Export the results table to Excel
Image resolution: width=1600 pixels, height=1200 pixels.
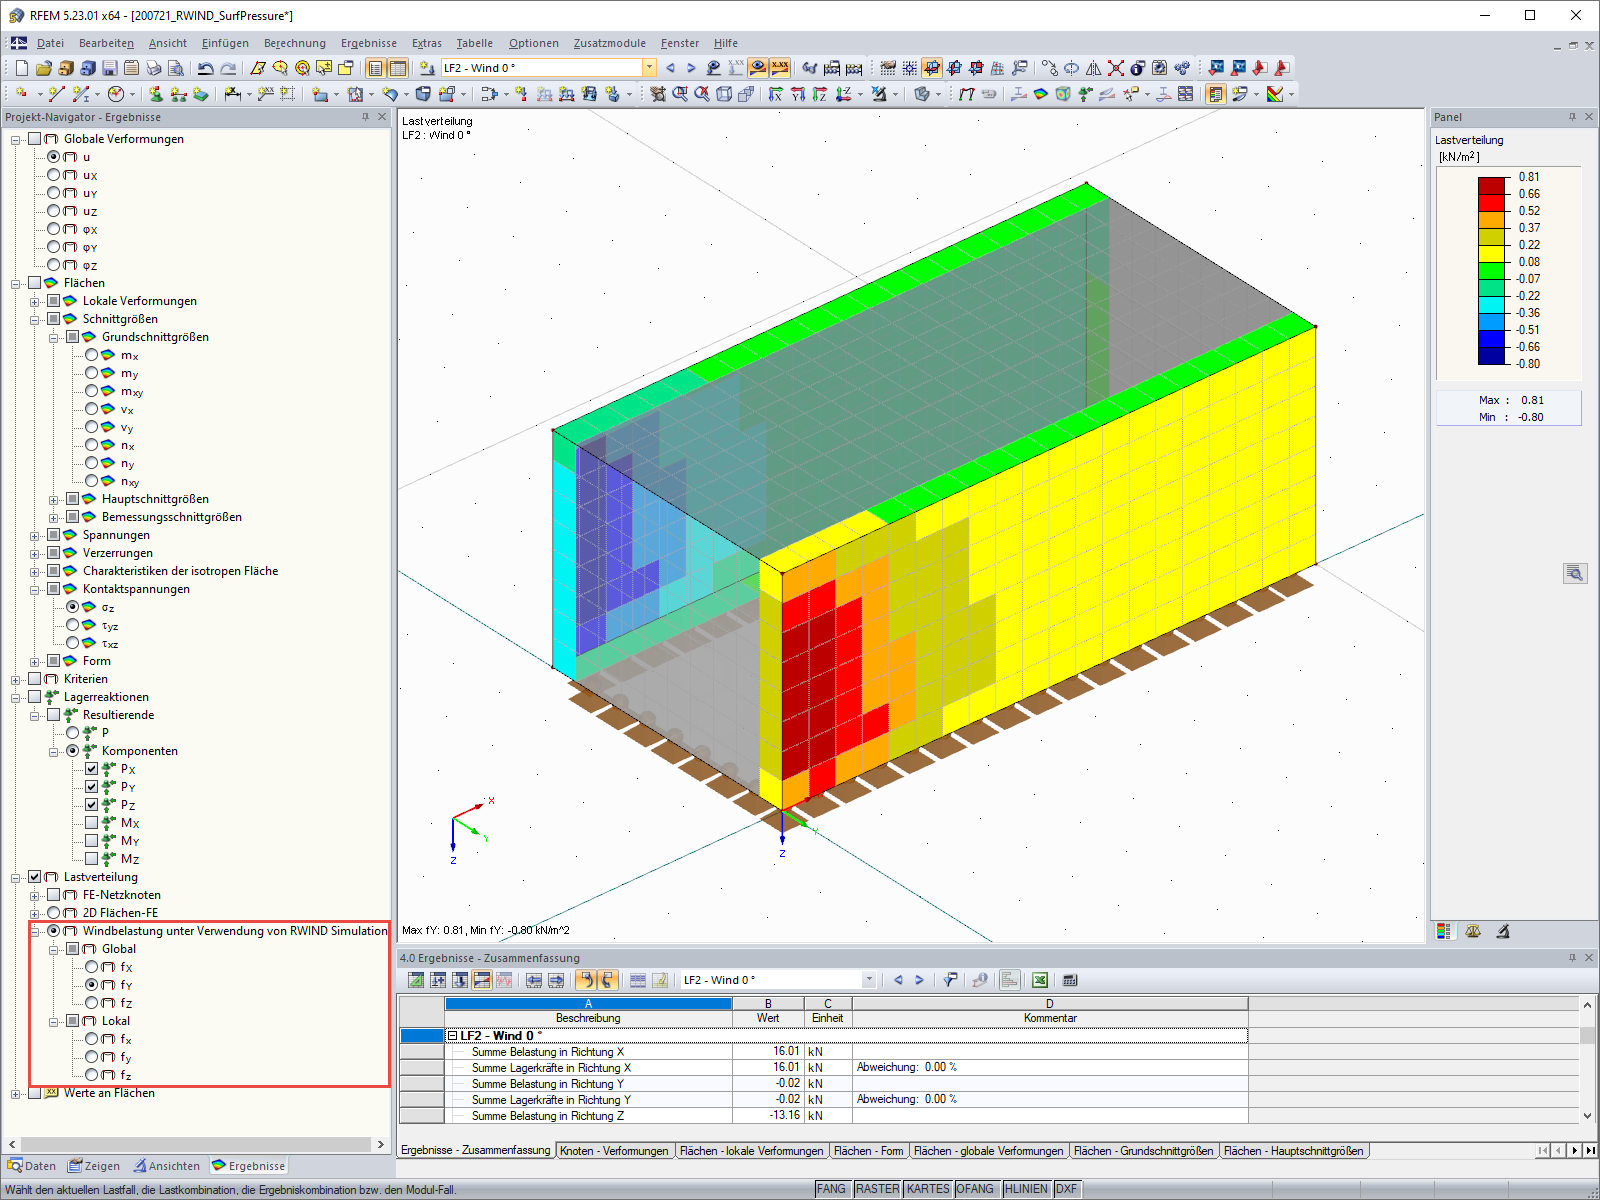tap(1040, 980)
